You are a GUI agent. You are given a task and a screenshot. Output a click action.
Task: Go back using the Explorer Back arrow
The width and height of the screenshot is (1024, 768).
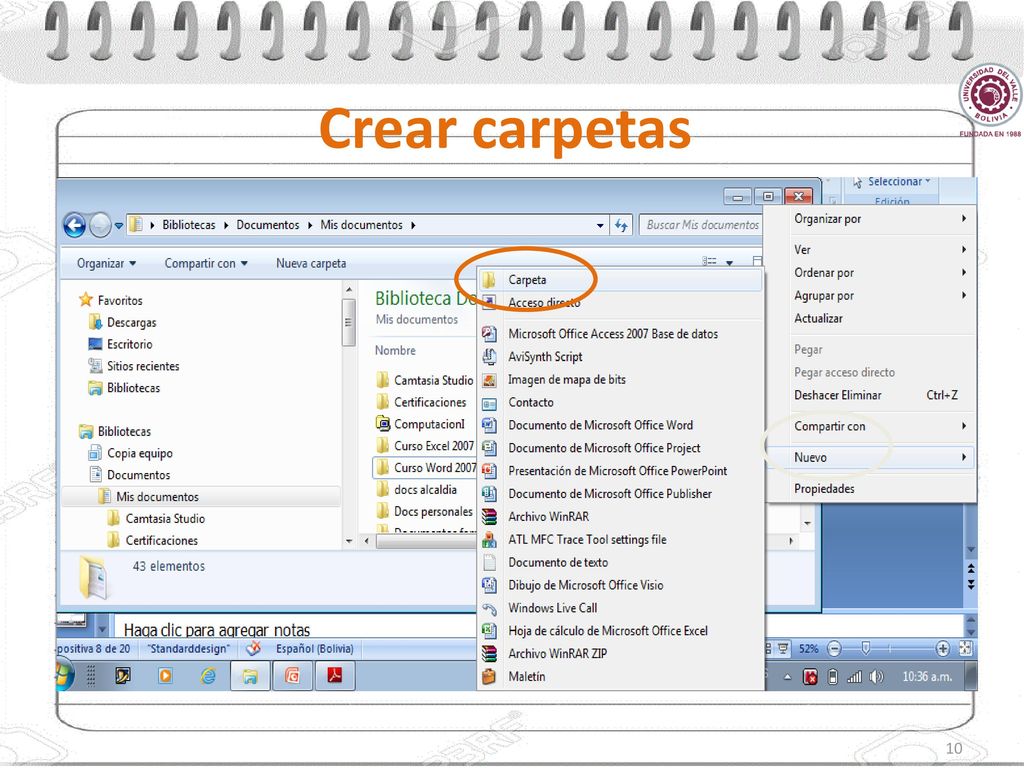[74, 226]
